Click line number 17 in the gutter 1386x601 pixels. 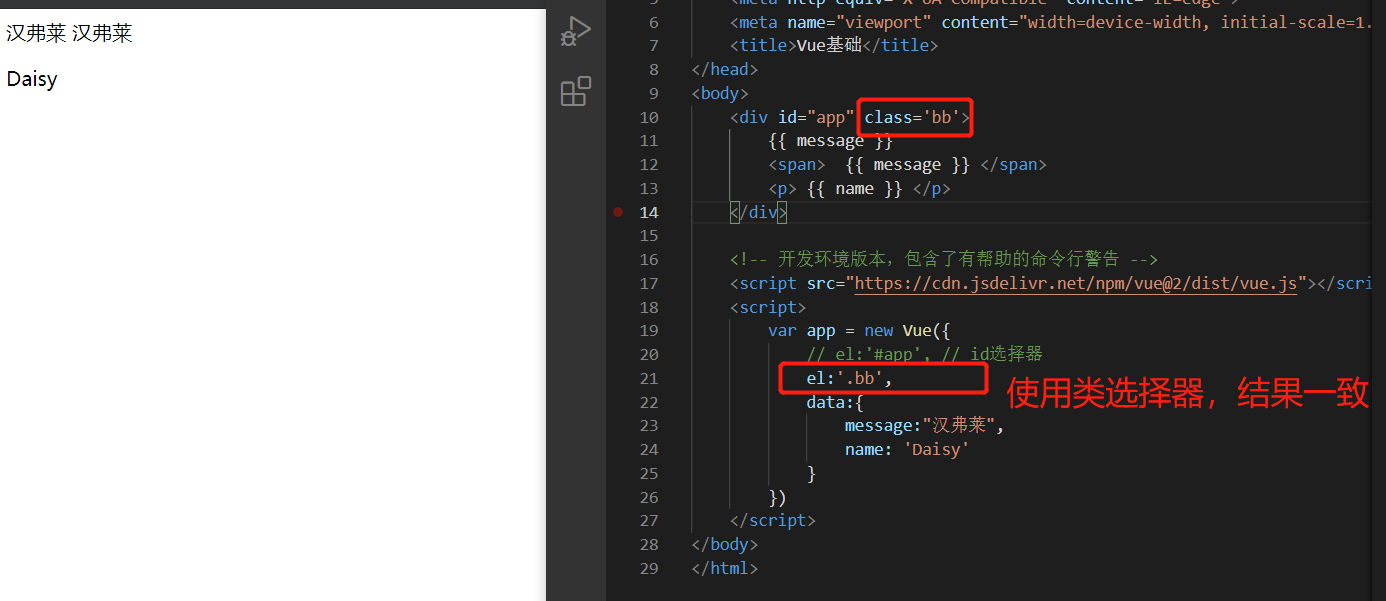(x=648, y=283)
